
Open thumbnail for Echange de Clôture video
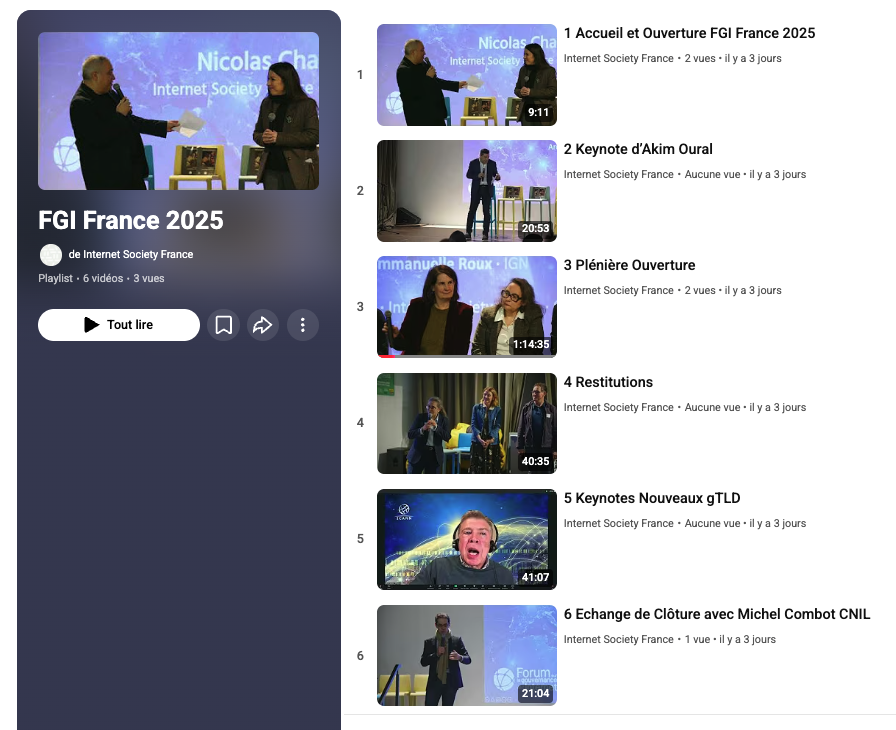[x=466, y=655]
